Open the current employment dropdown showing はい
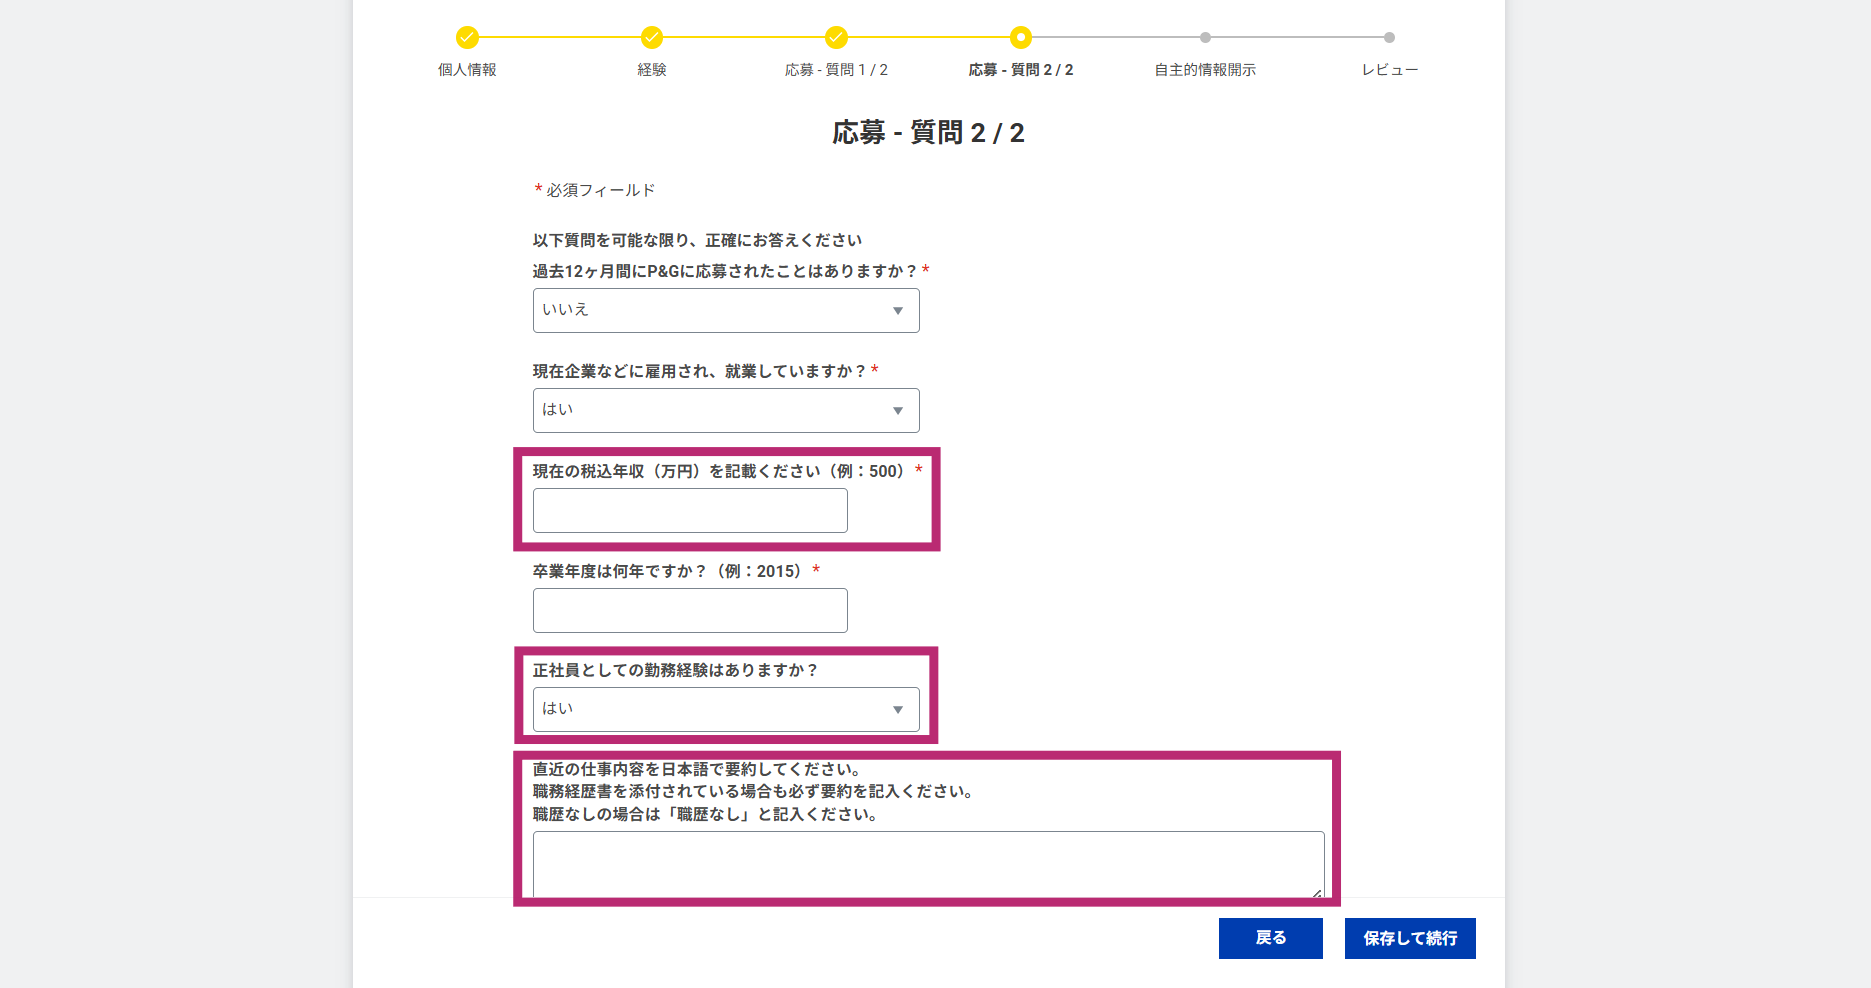 coord(726,410)
